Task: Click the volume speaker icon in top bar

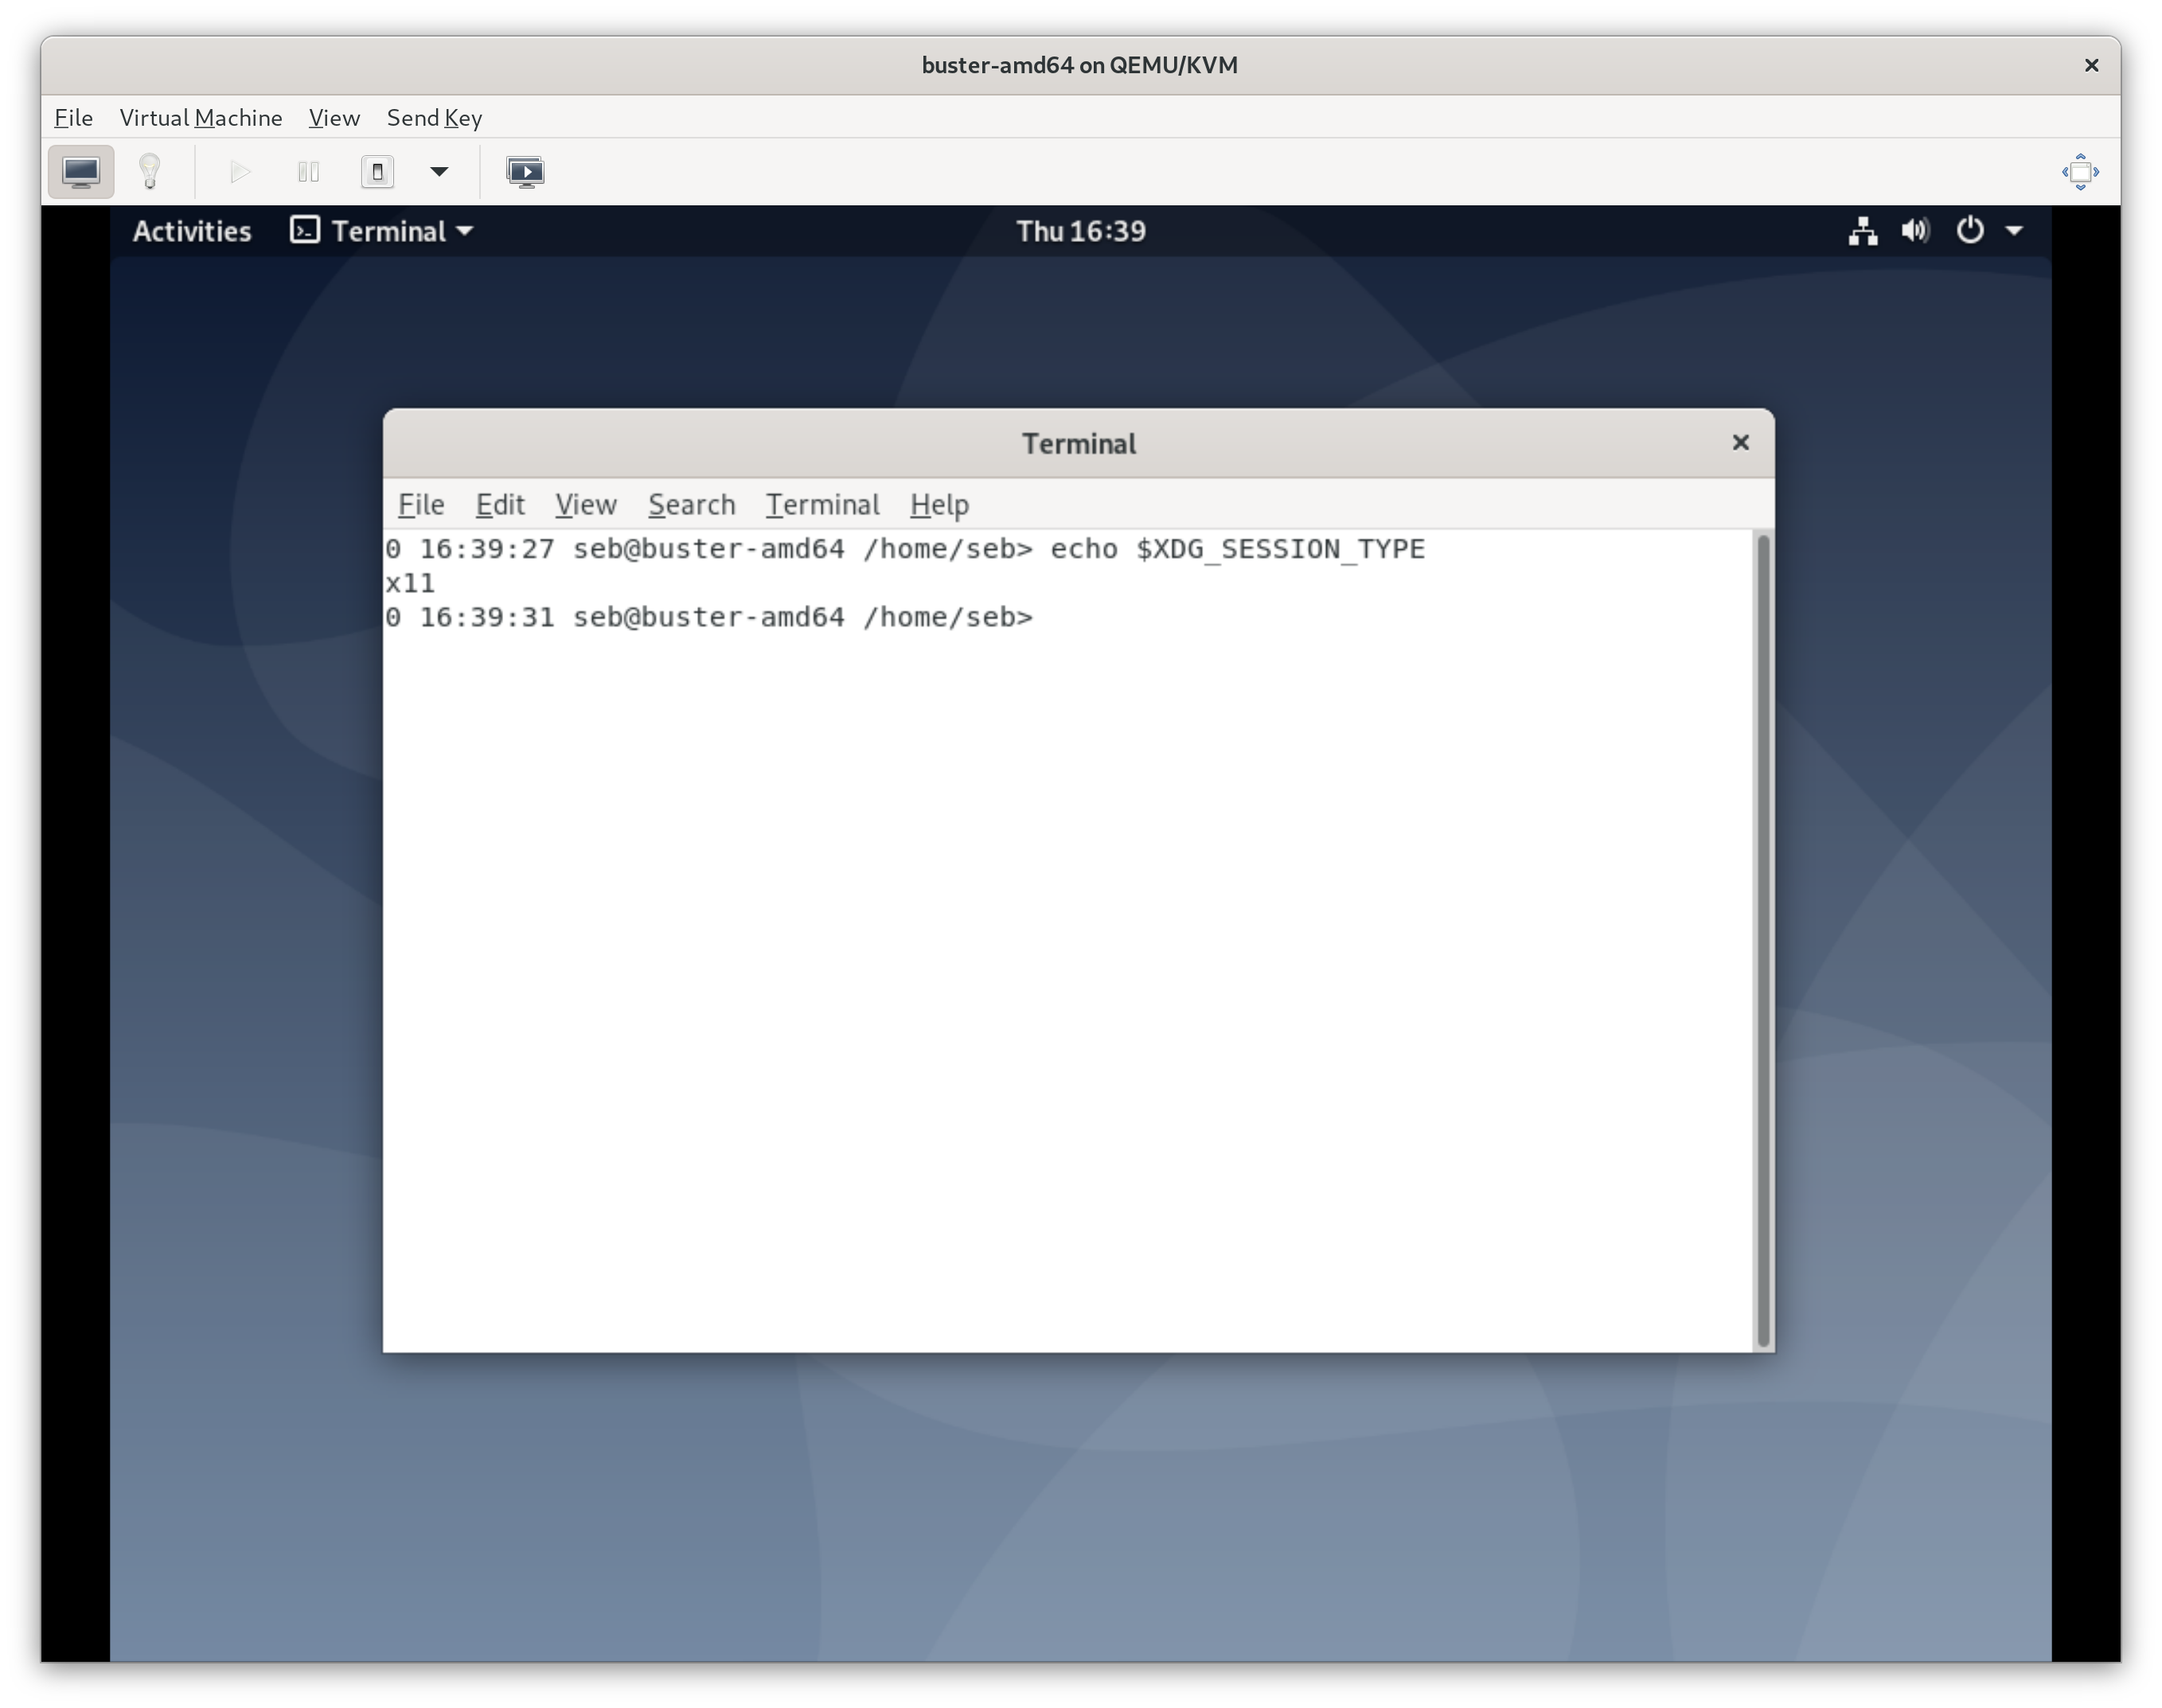Action: coord(1915,231)
